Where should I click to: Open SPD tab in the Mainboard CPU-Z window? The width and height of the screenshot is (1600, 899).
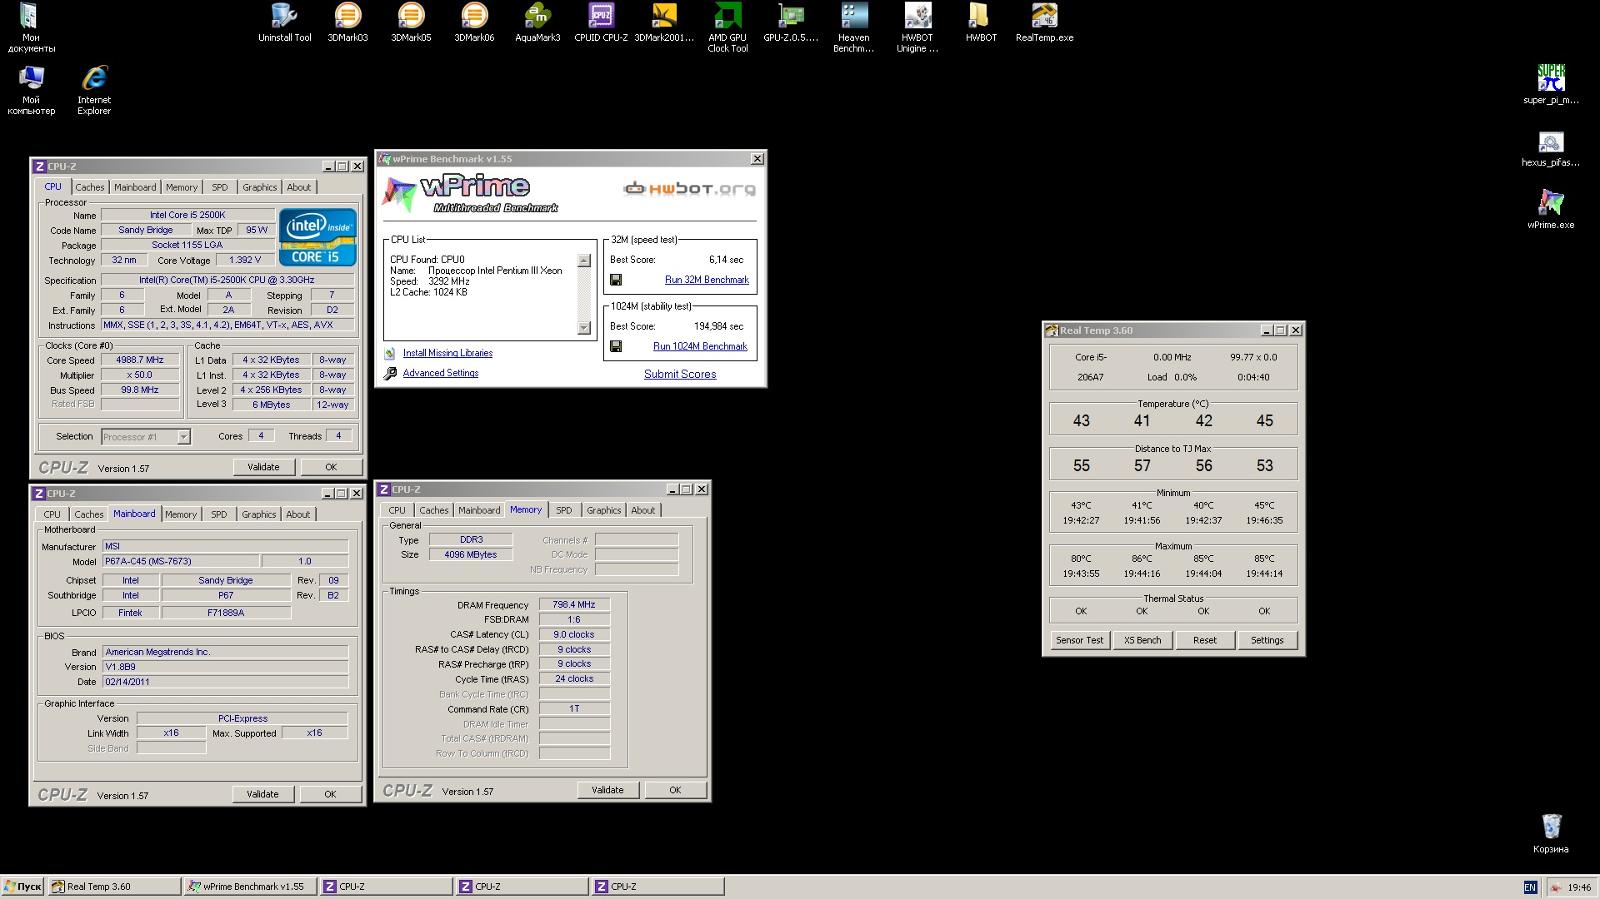pyautogui.click(x=219, y=514)
